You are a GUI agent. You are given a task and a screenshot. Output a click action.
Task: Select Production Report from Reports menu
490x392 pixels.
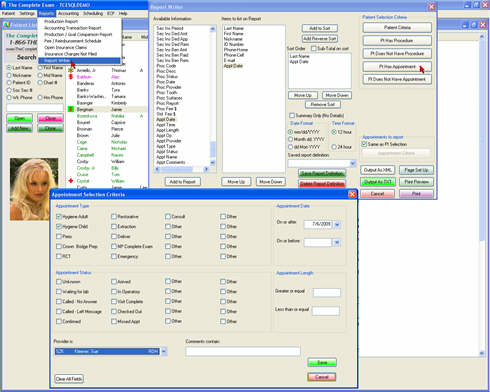click(x=61, y=21)
